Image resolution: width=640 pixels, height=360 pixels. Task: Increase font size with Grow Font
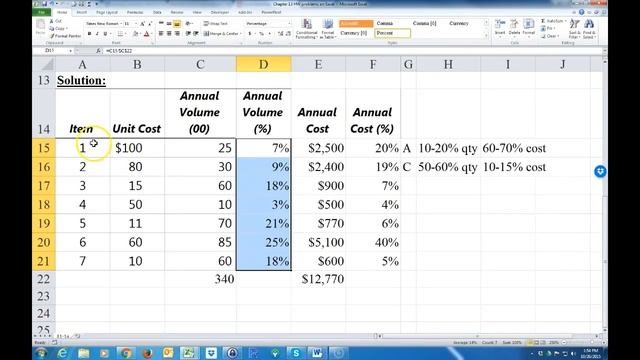(x=142, y=24)
